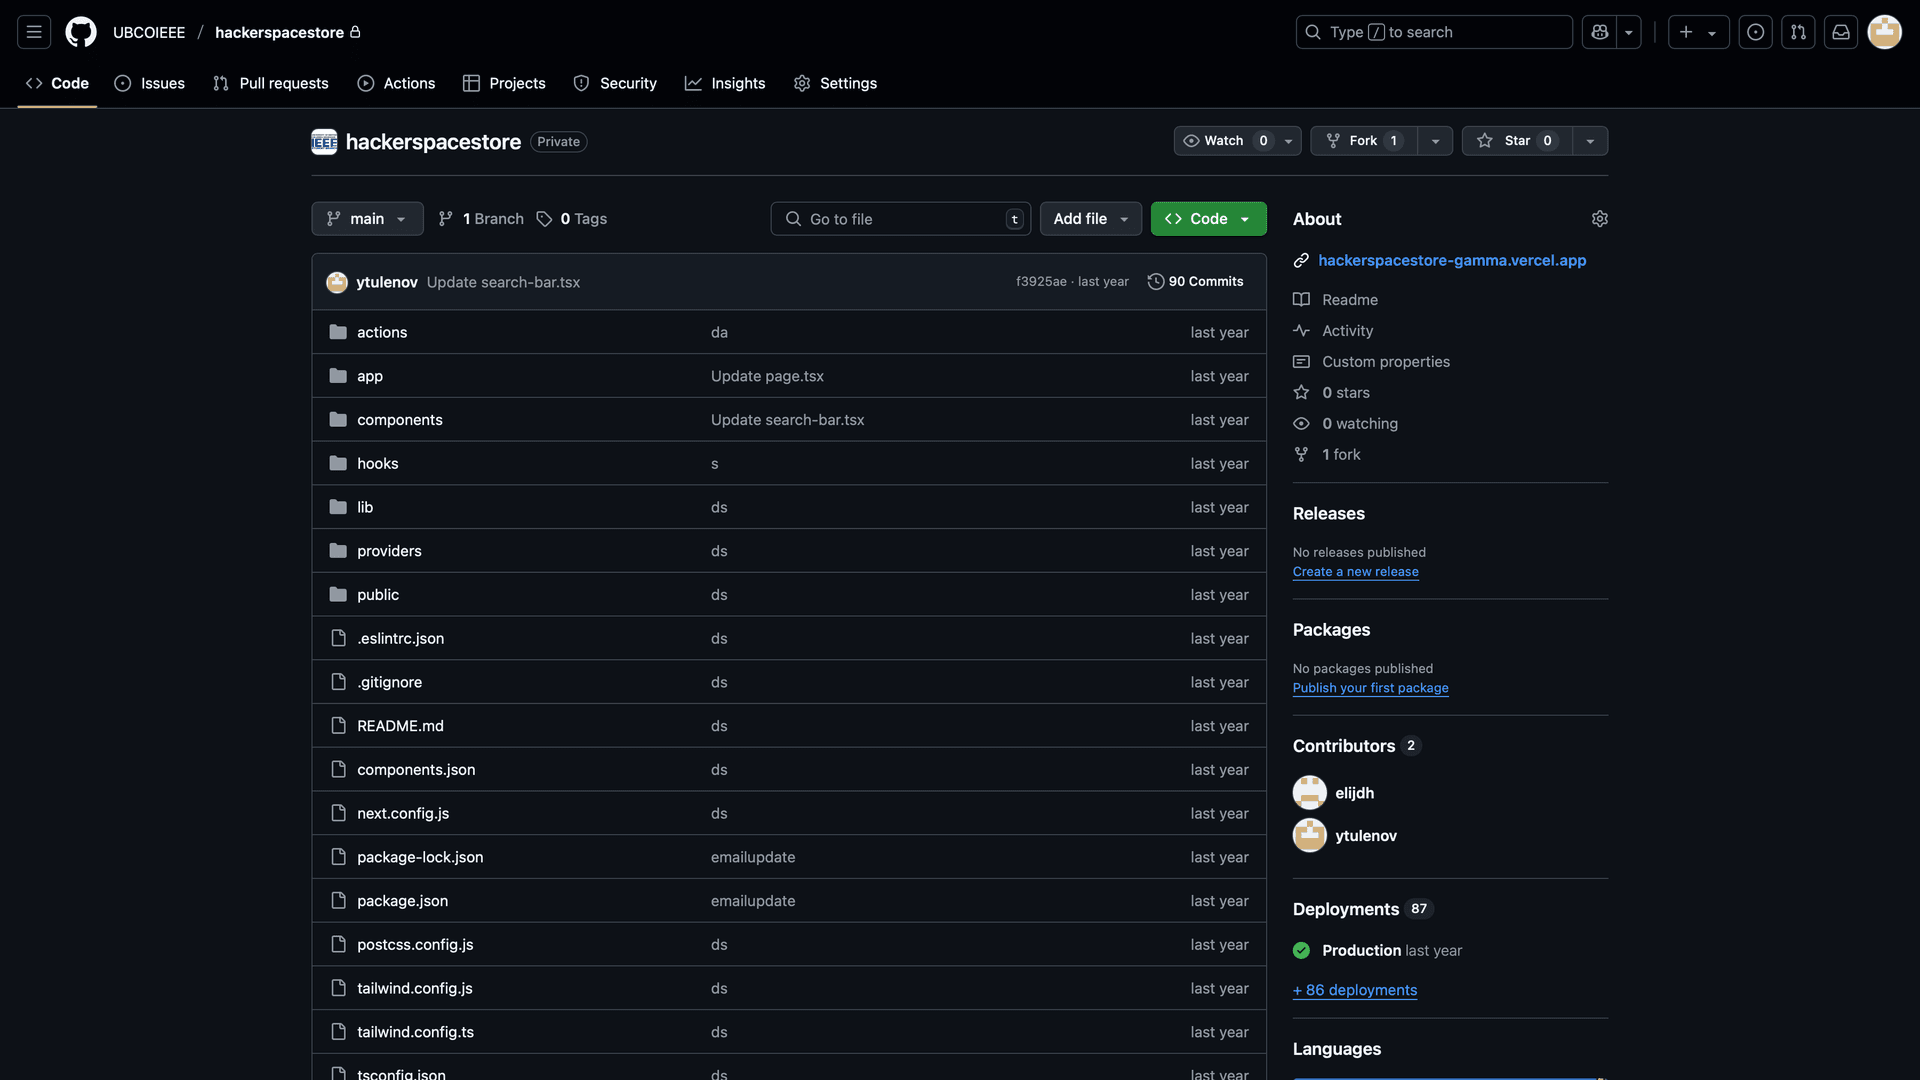
Task: Open the Actions tab
Action: (x=396, y=83)
